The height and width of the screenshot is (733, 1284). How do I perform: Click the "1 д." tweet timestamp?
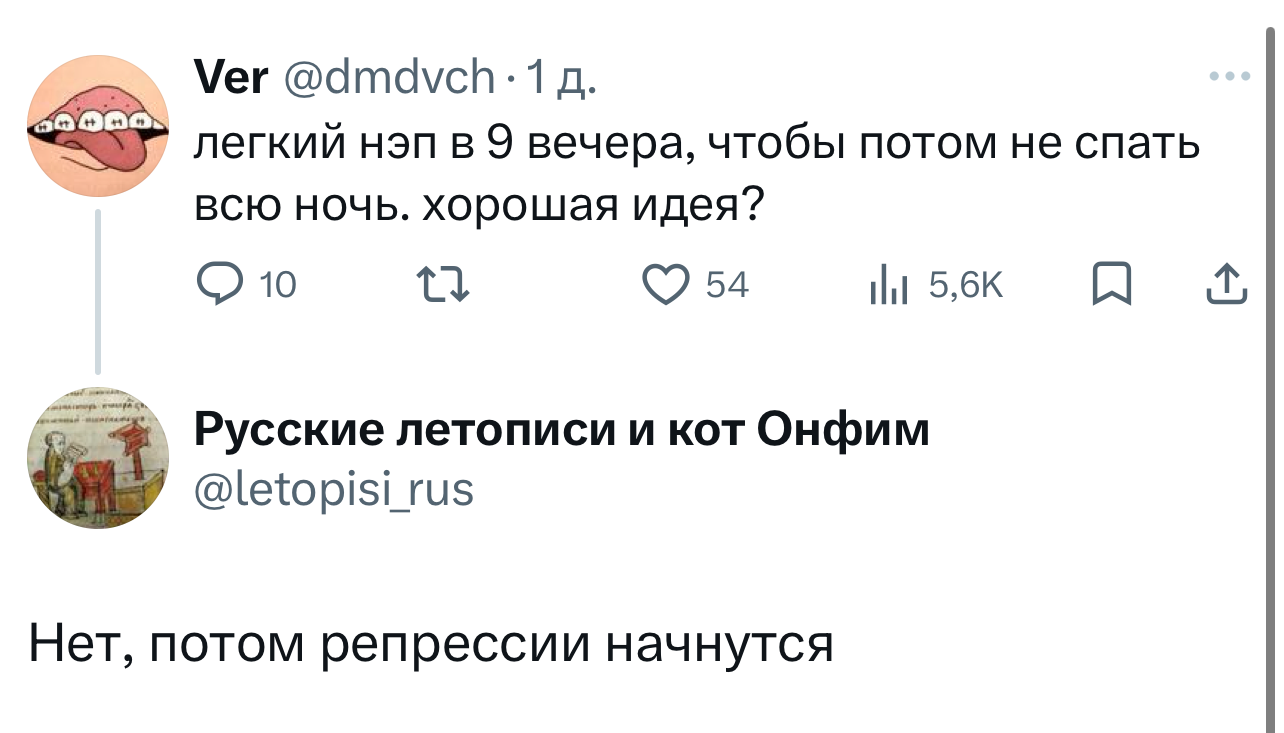(x=562, y=78)
